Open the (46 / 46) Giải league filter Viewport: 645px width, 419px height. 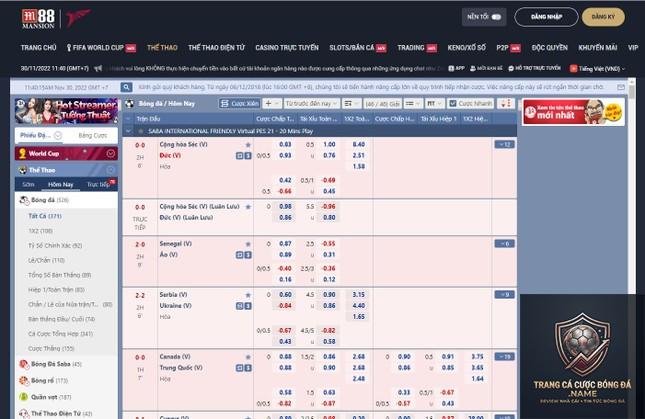(x=382, y=104)
